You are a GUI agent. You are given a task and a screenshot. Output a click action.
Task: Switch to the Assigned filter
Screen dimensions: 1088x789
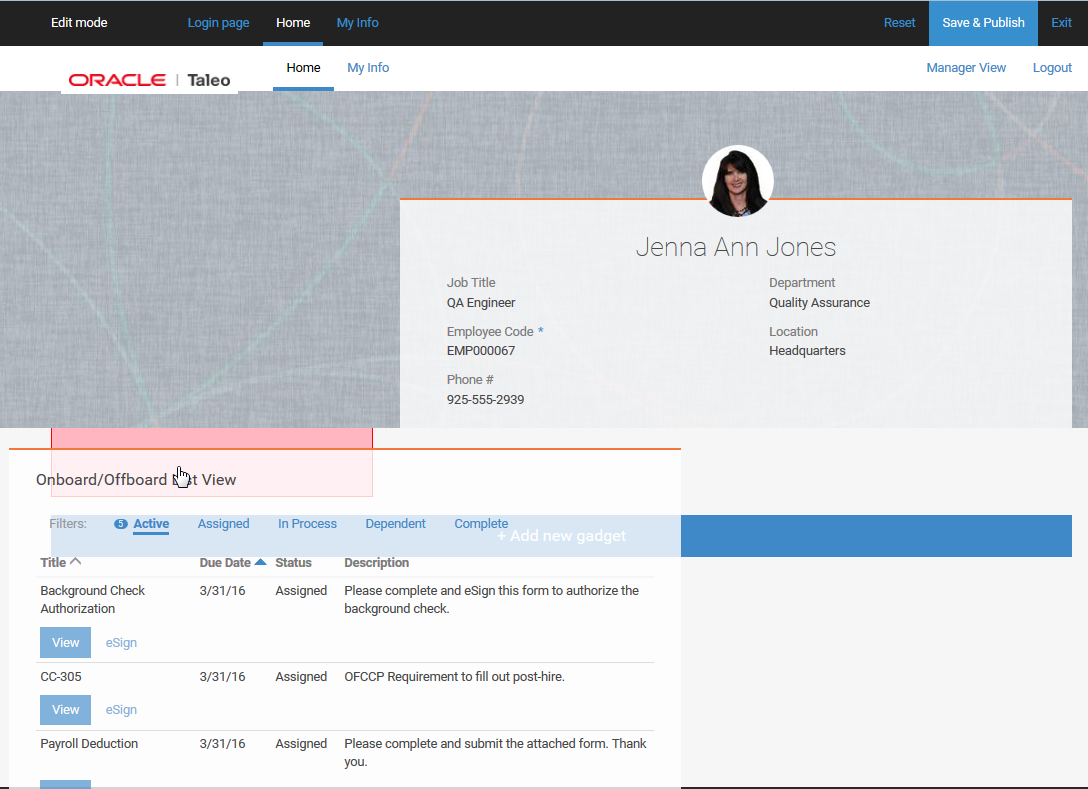pyautogui.click(x=223, y=523)
